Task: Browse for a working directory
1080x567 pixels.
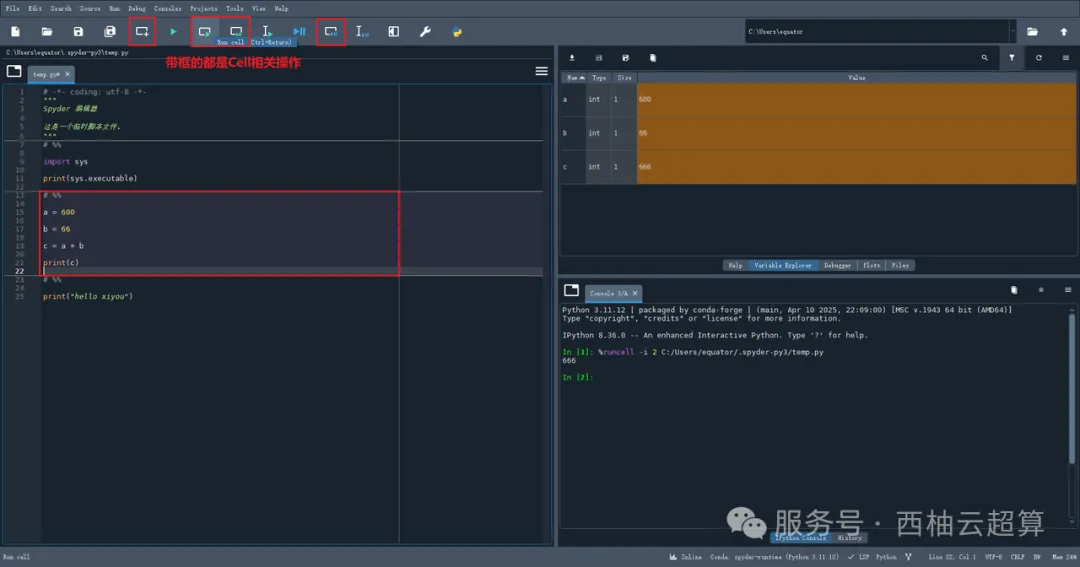Action: (1032, 32)
